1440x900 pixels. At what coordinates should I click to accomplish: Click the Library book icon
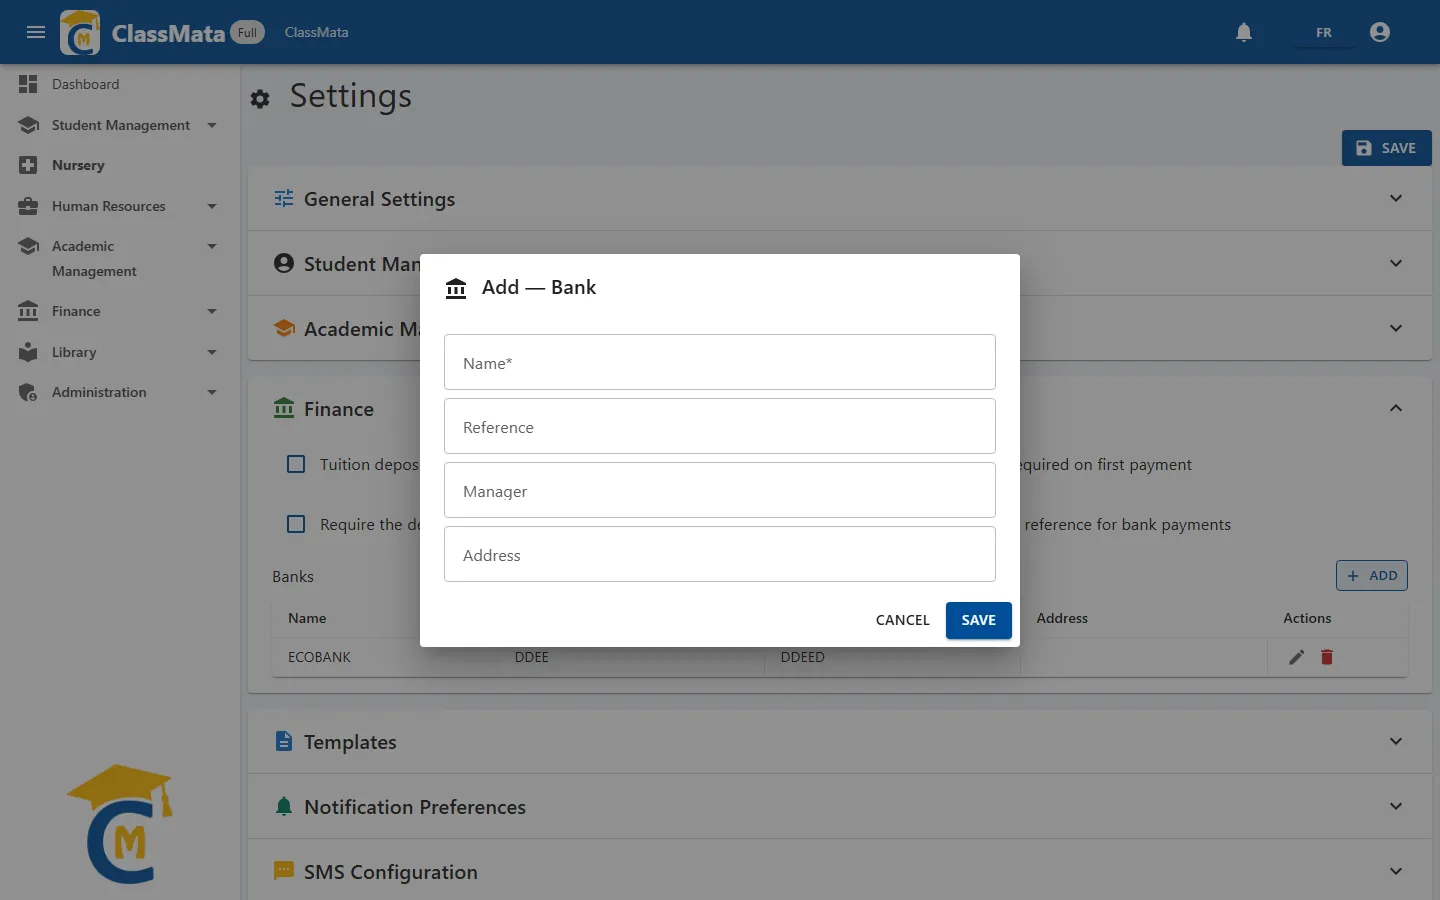28,352
